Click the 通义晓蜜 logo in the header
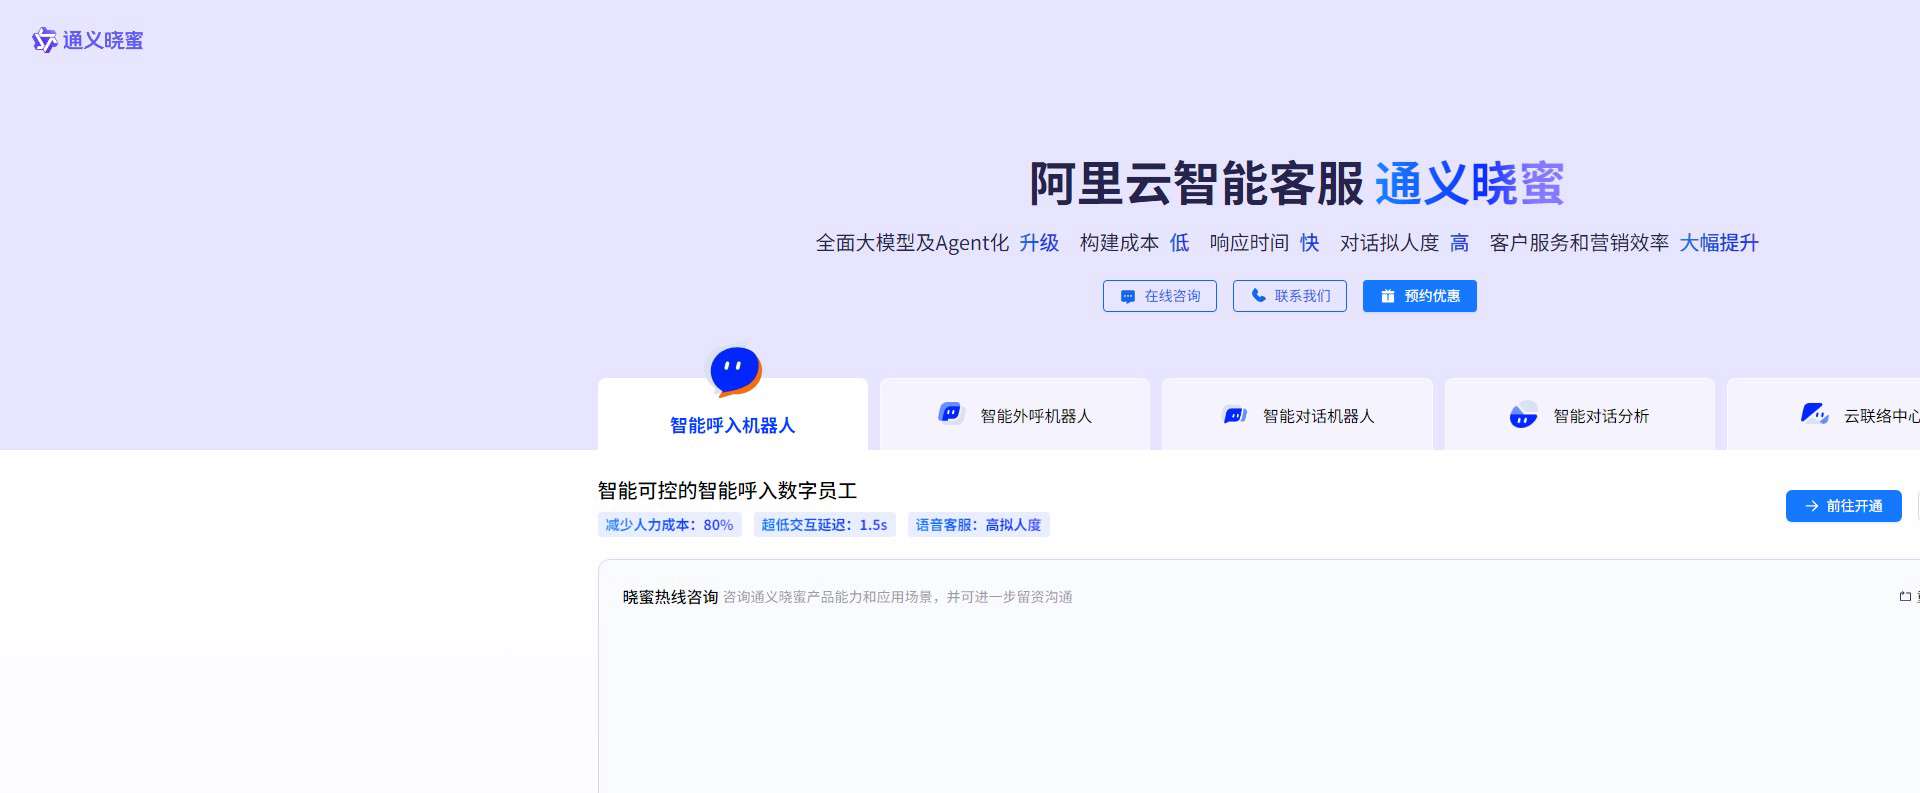Image resolution: width=1920 pixels, height=793 pixels. [88, 40]
